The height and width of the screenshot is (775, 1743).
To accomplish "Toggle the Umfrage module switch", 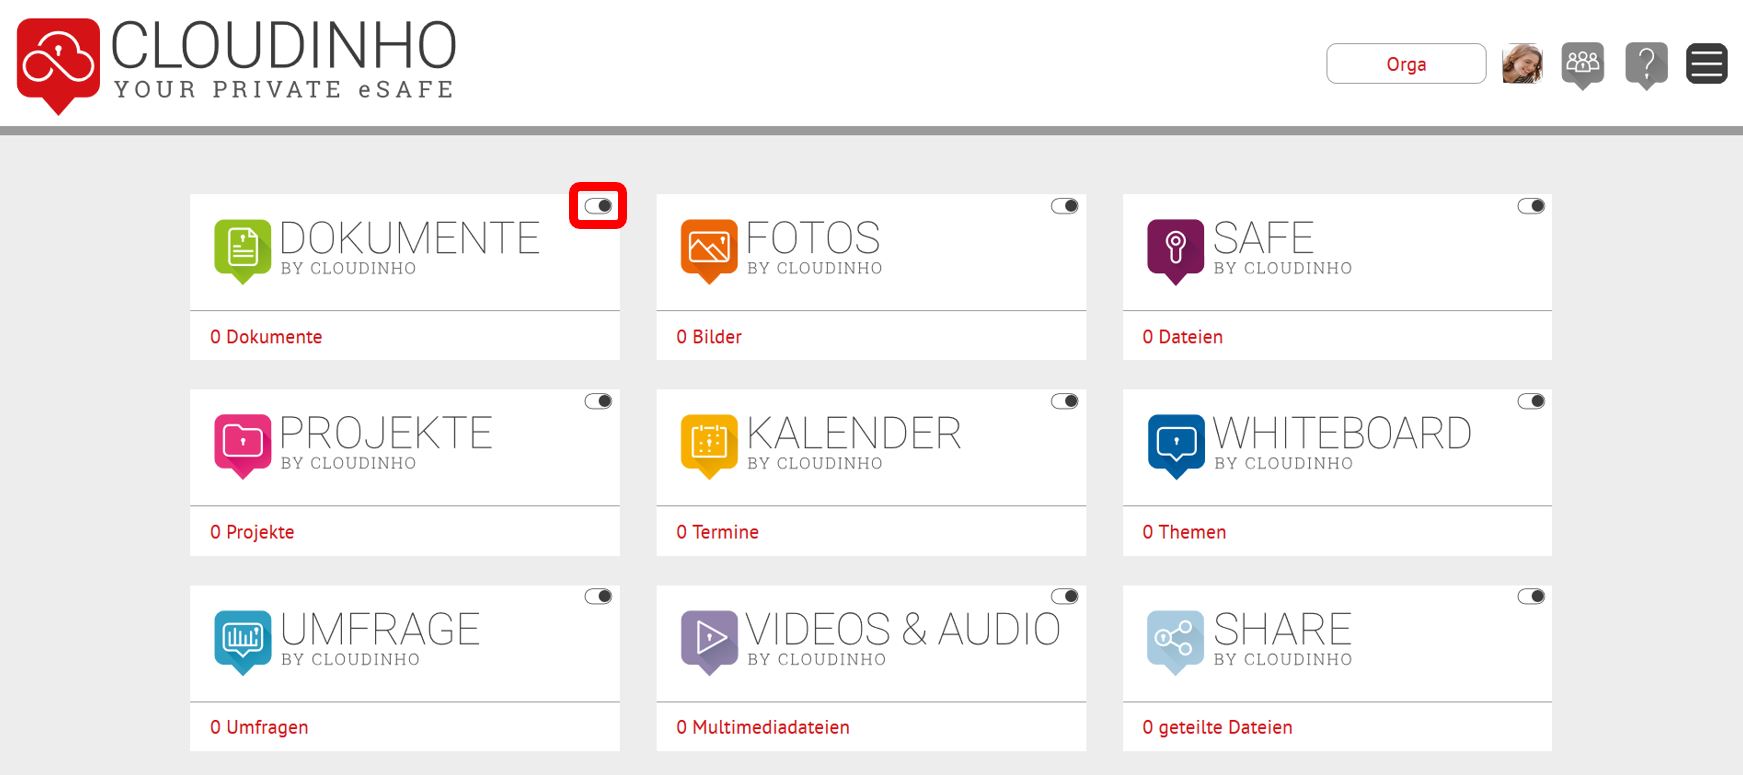I will (x=598, y=596).
